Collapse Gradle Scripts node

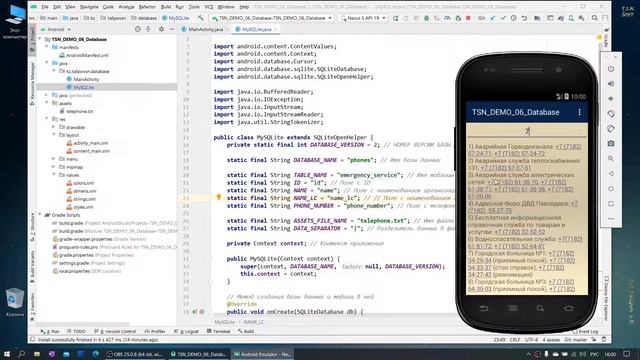click(x=40, y=215)
